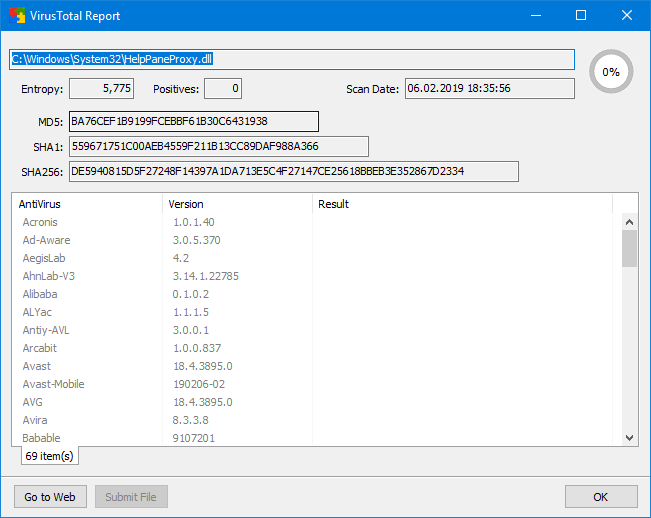Click the list scroll up arrow
651x518 pixels.
[x=629, y=222]
